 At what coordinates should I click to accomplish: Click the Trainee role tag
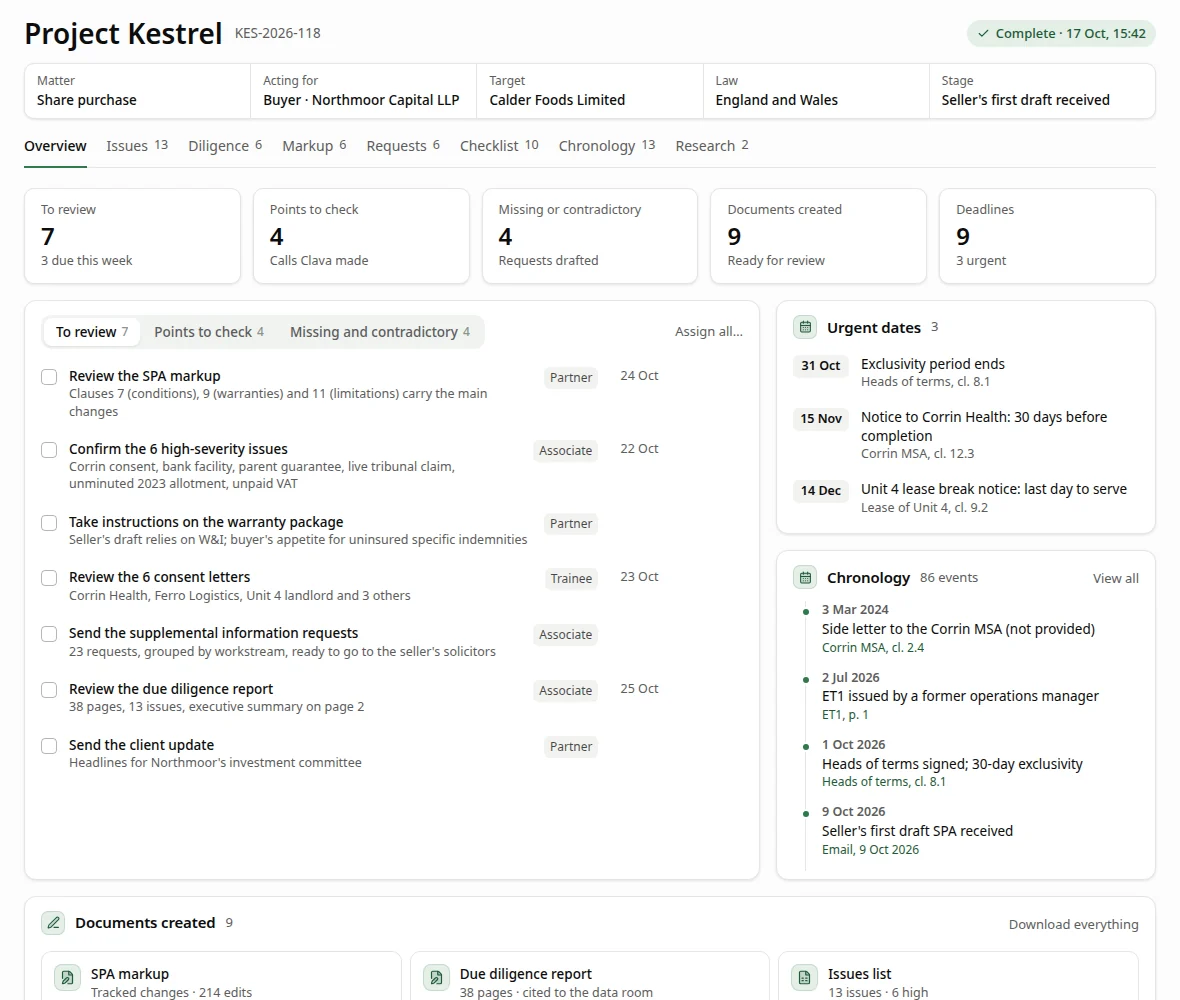[x=571, y=579]
